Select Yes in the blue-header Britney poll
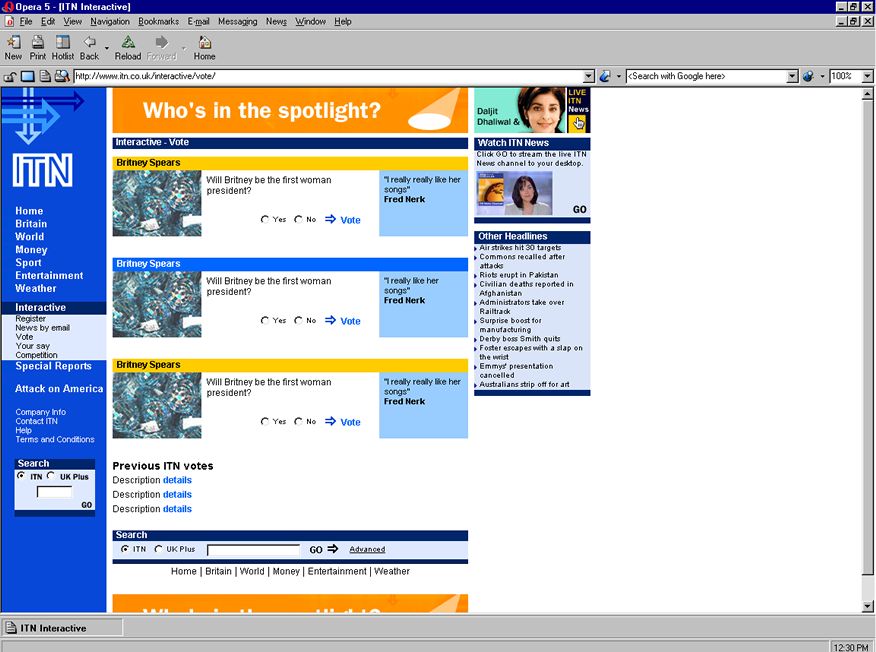Viewport: 876px width, 652px height. click(265, 321)
